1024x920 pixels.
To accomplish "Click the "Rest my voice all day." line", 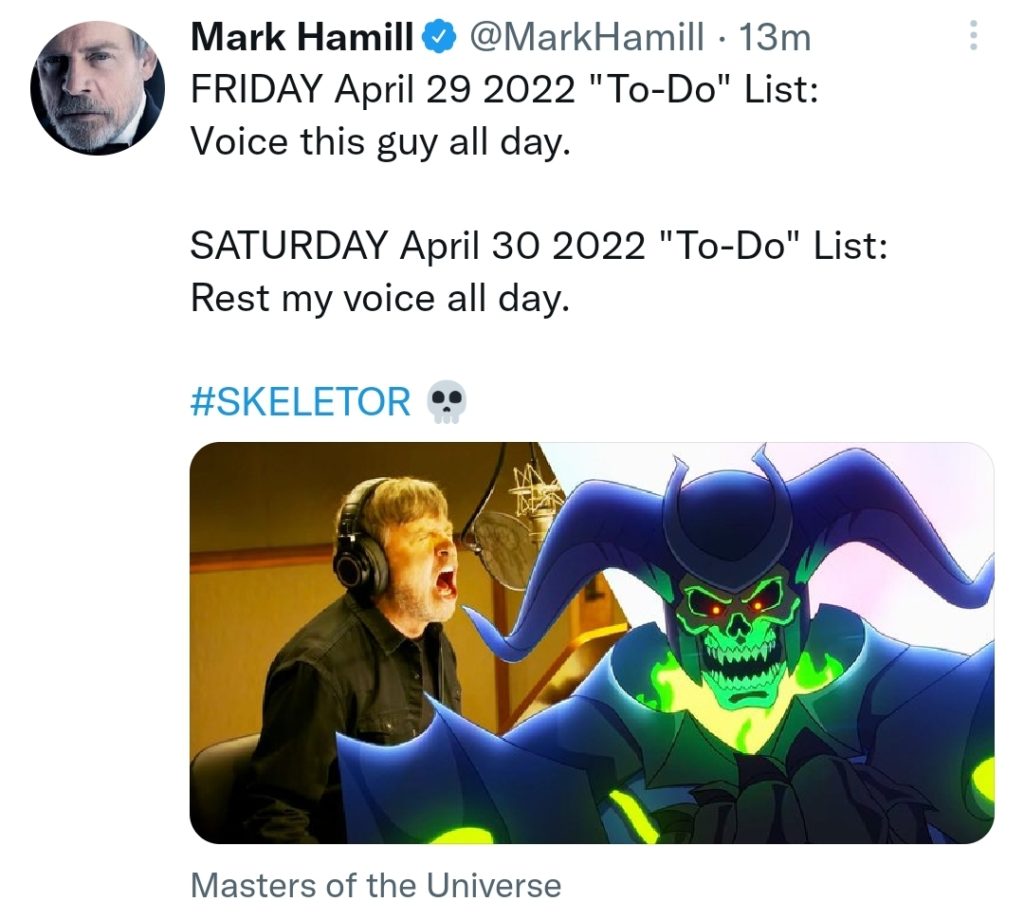I will (x=380, y=297).
